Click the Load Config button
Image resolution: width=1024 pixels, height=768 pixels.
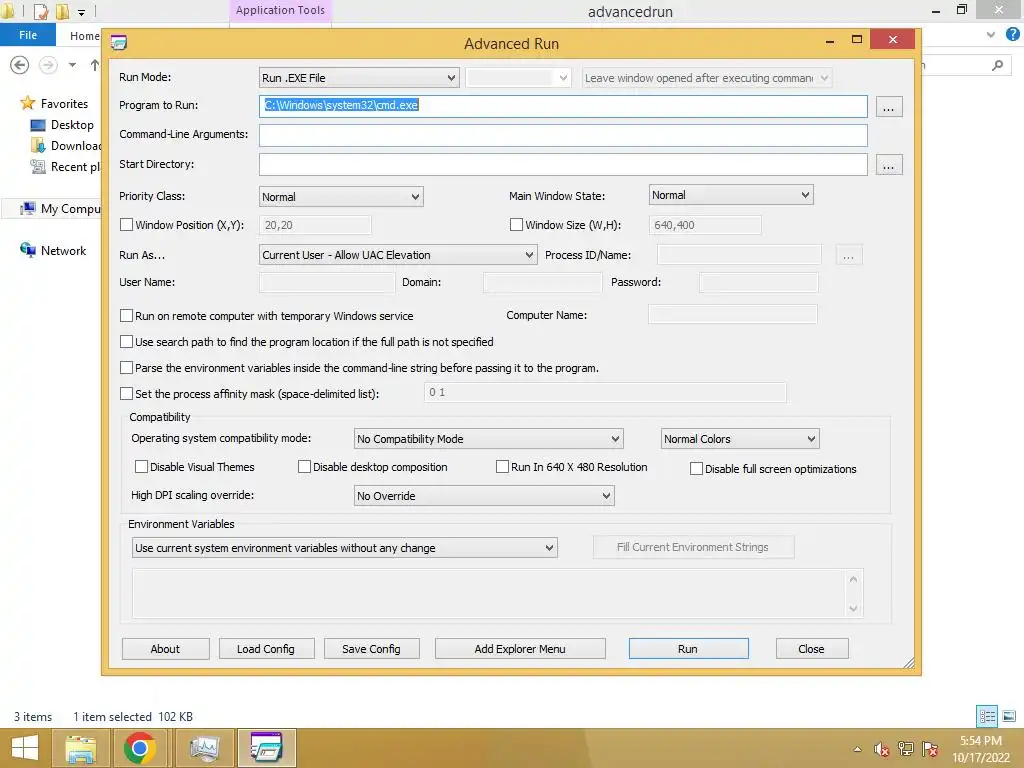[x=266, y=648]
